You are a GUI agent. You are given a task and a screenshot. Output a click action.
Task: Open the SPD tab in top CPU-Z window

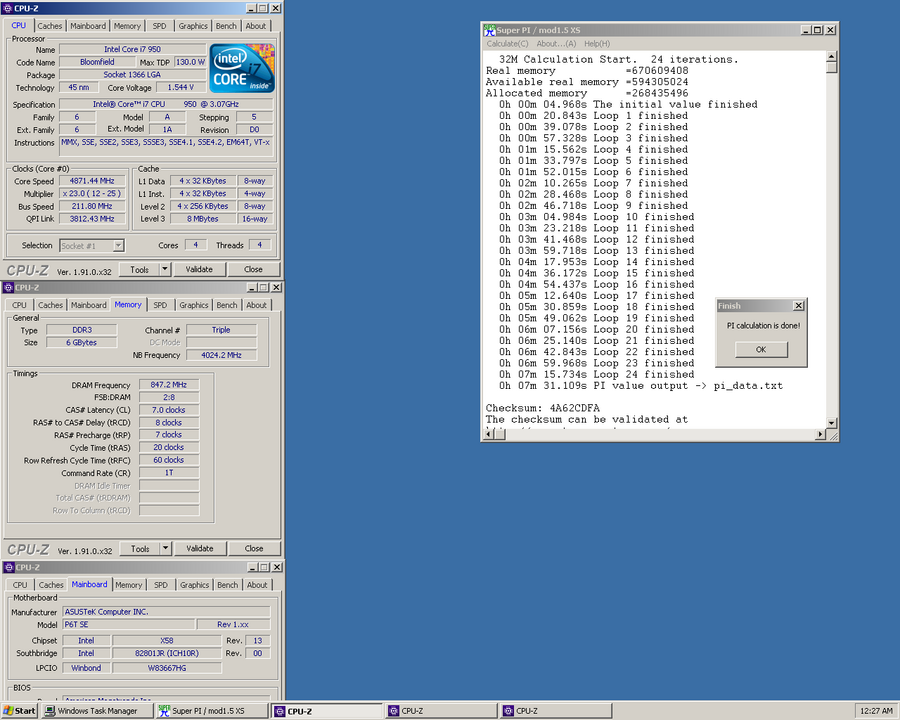[159, 26]
